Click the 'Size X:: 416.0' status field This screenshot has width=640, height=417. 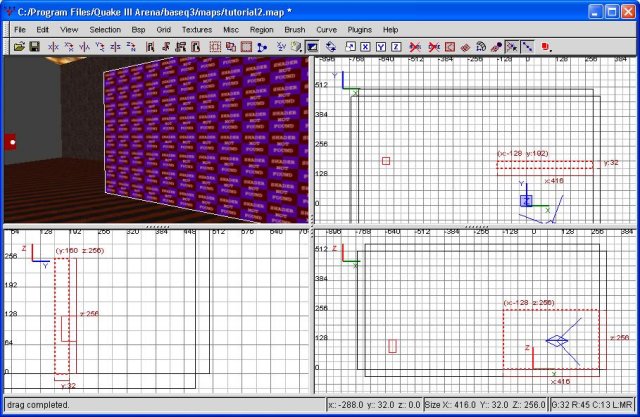[x=485, y=405]
